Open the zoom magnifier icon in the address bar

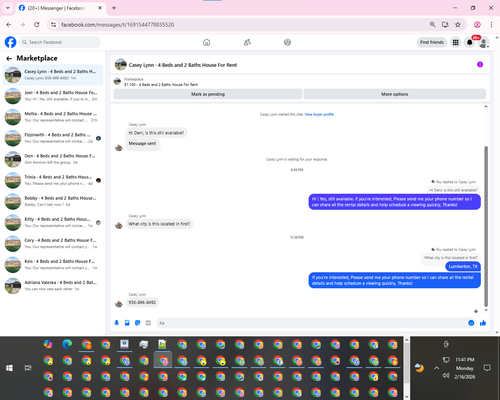coord(432,25)
